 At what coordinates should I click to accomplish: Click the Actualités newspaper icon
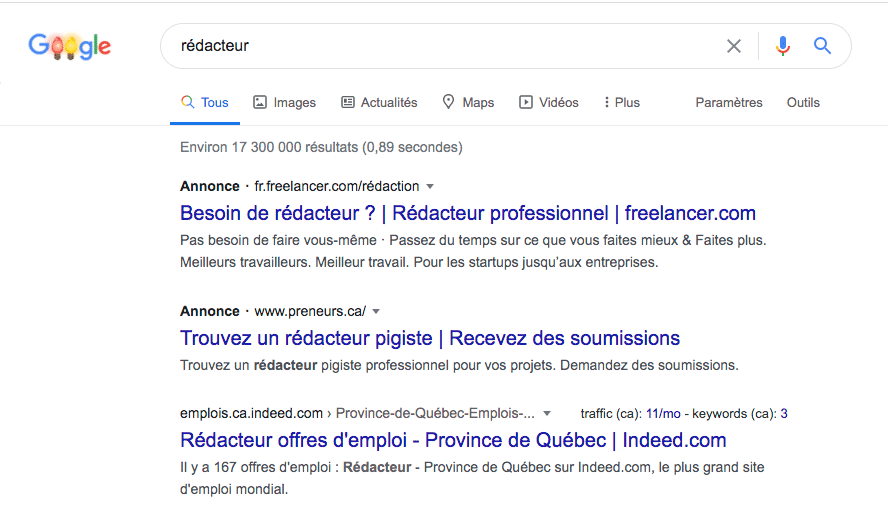348,102
